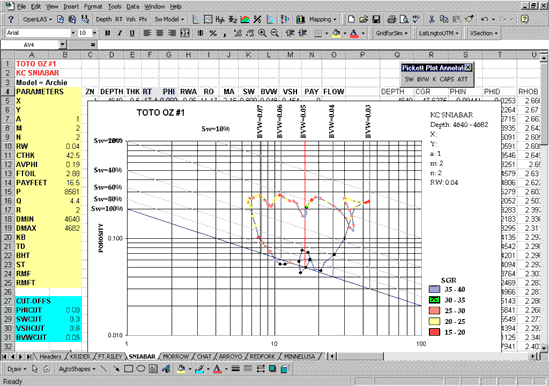Click the Zoom Out magnifier icon
This screenshot has height=386, width=549.
coord(275,33)
